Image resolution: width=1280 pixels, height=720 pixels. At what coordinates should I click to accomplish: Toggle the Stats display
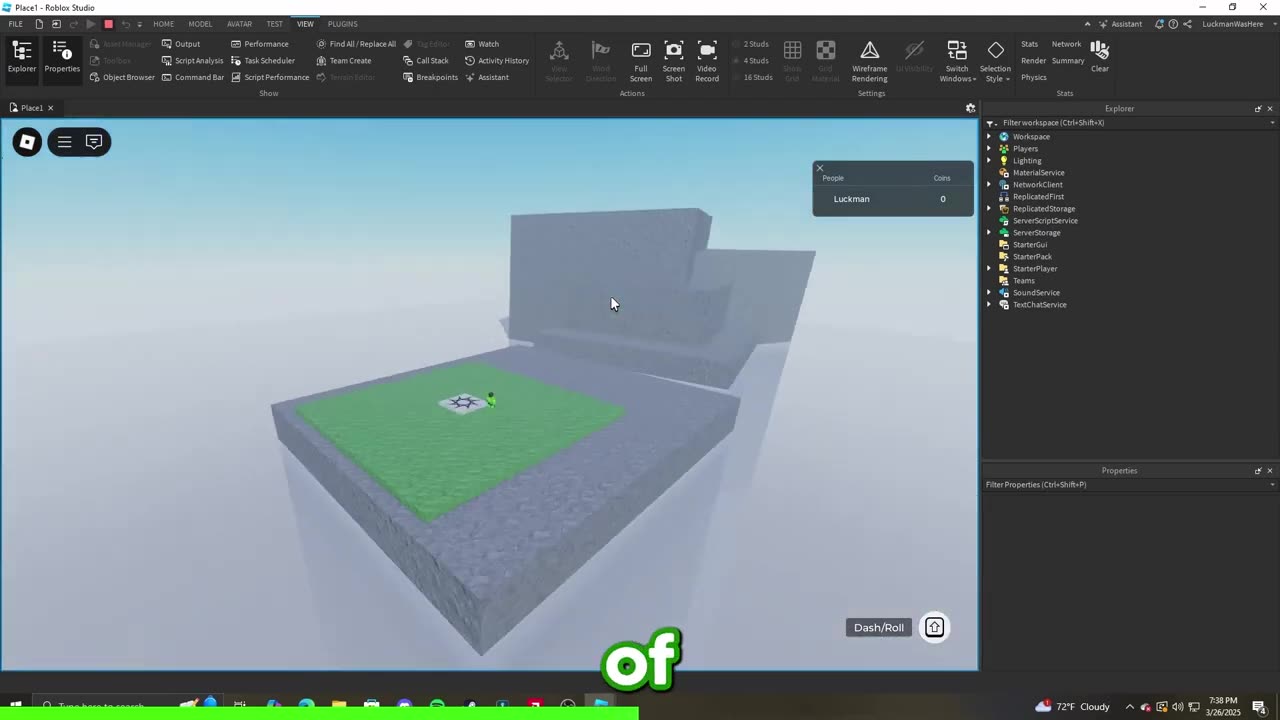[x=1029, y=44]
